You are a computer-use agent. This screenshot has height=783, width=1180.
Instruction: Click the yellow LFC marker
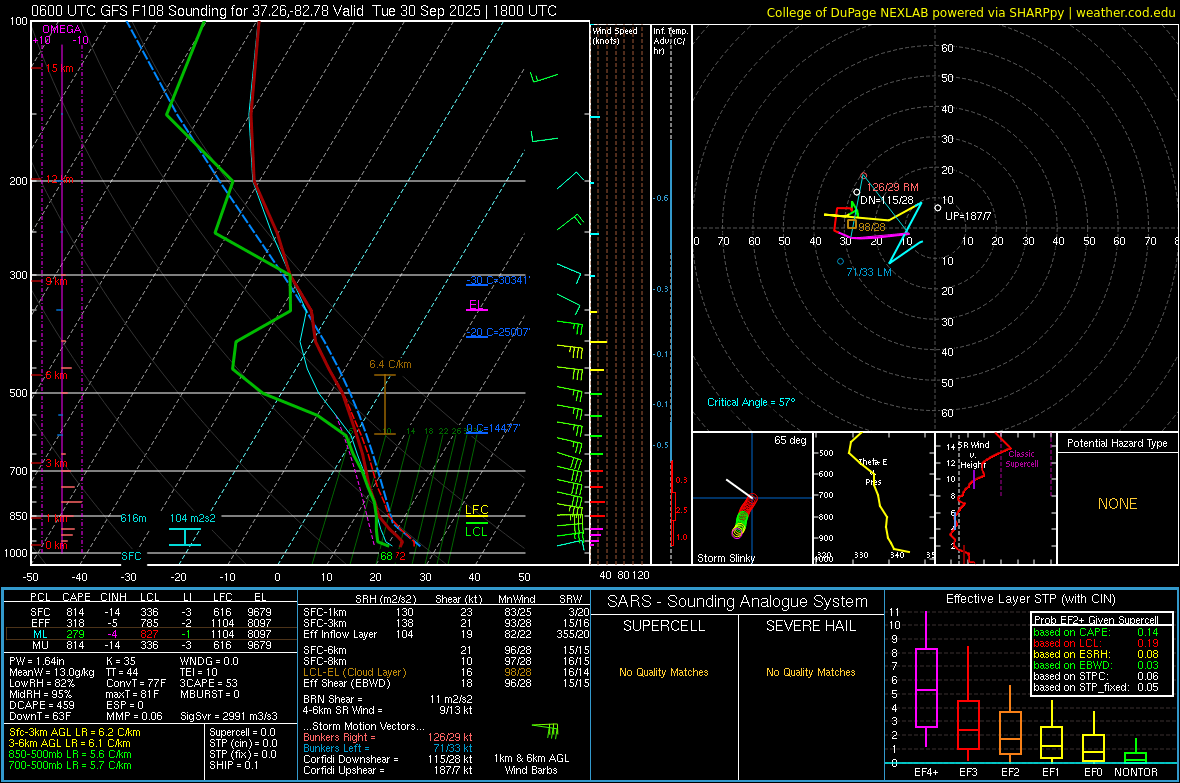point(476,510)
